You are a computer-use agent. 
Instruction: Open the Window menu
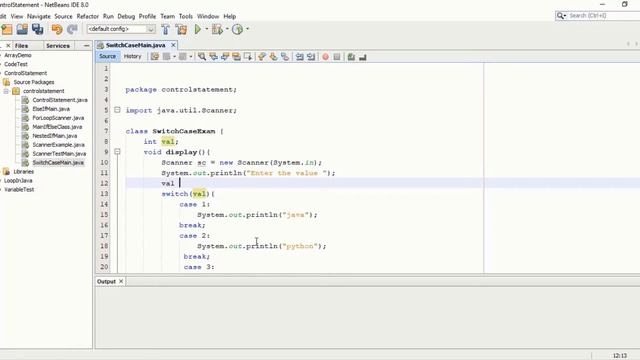pos(208,16)
